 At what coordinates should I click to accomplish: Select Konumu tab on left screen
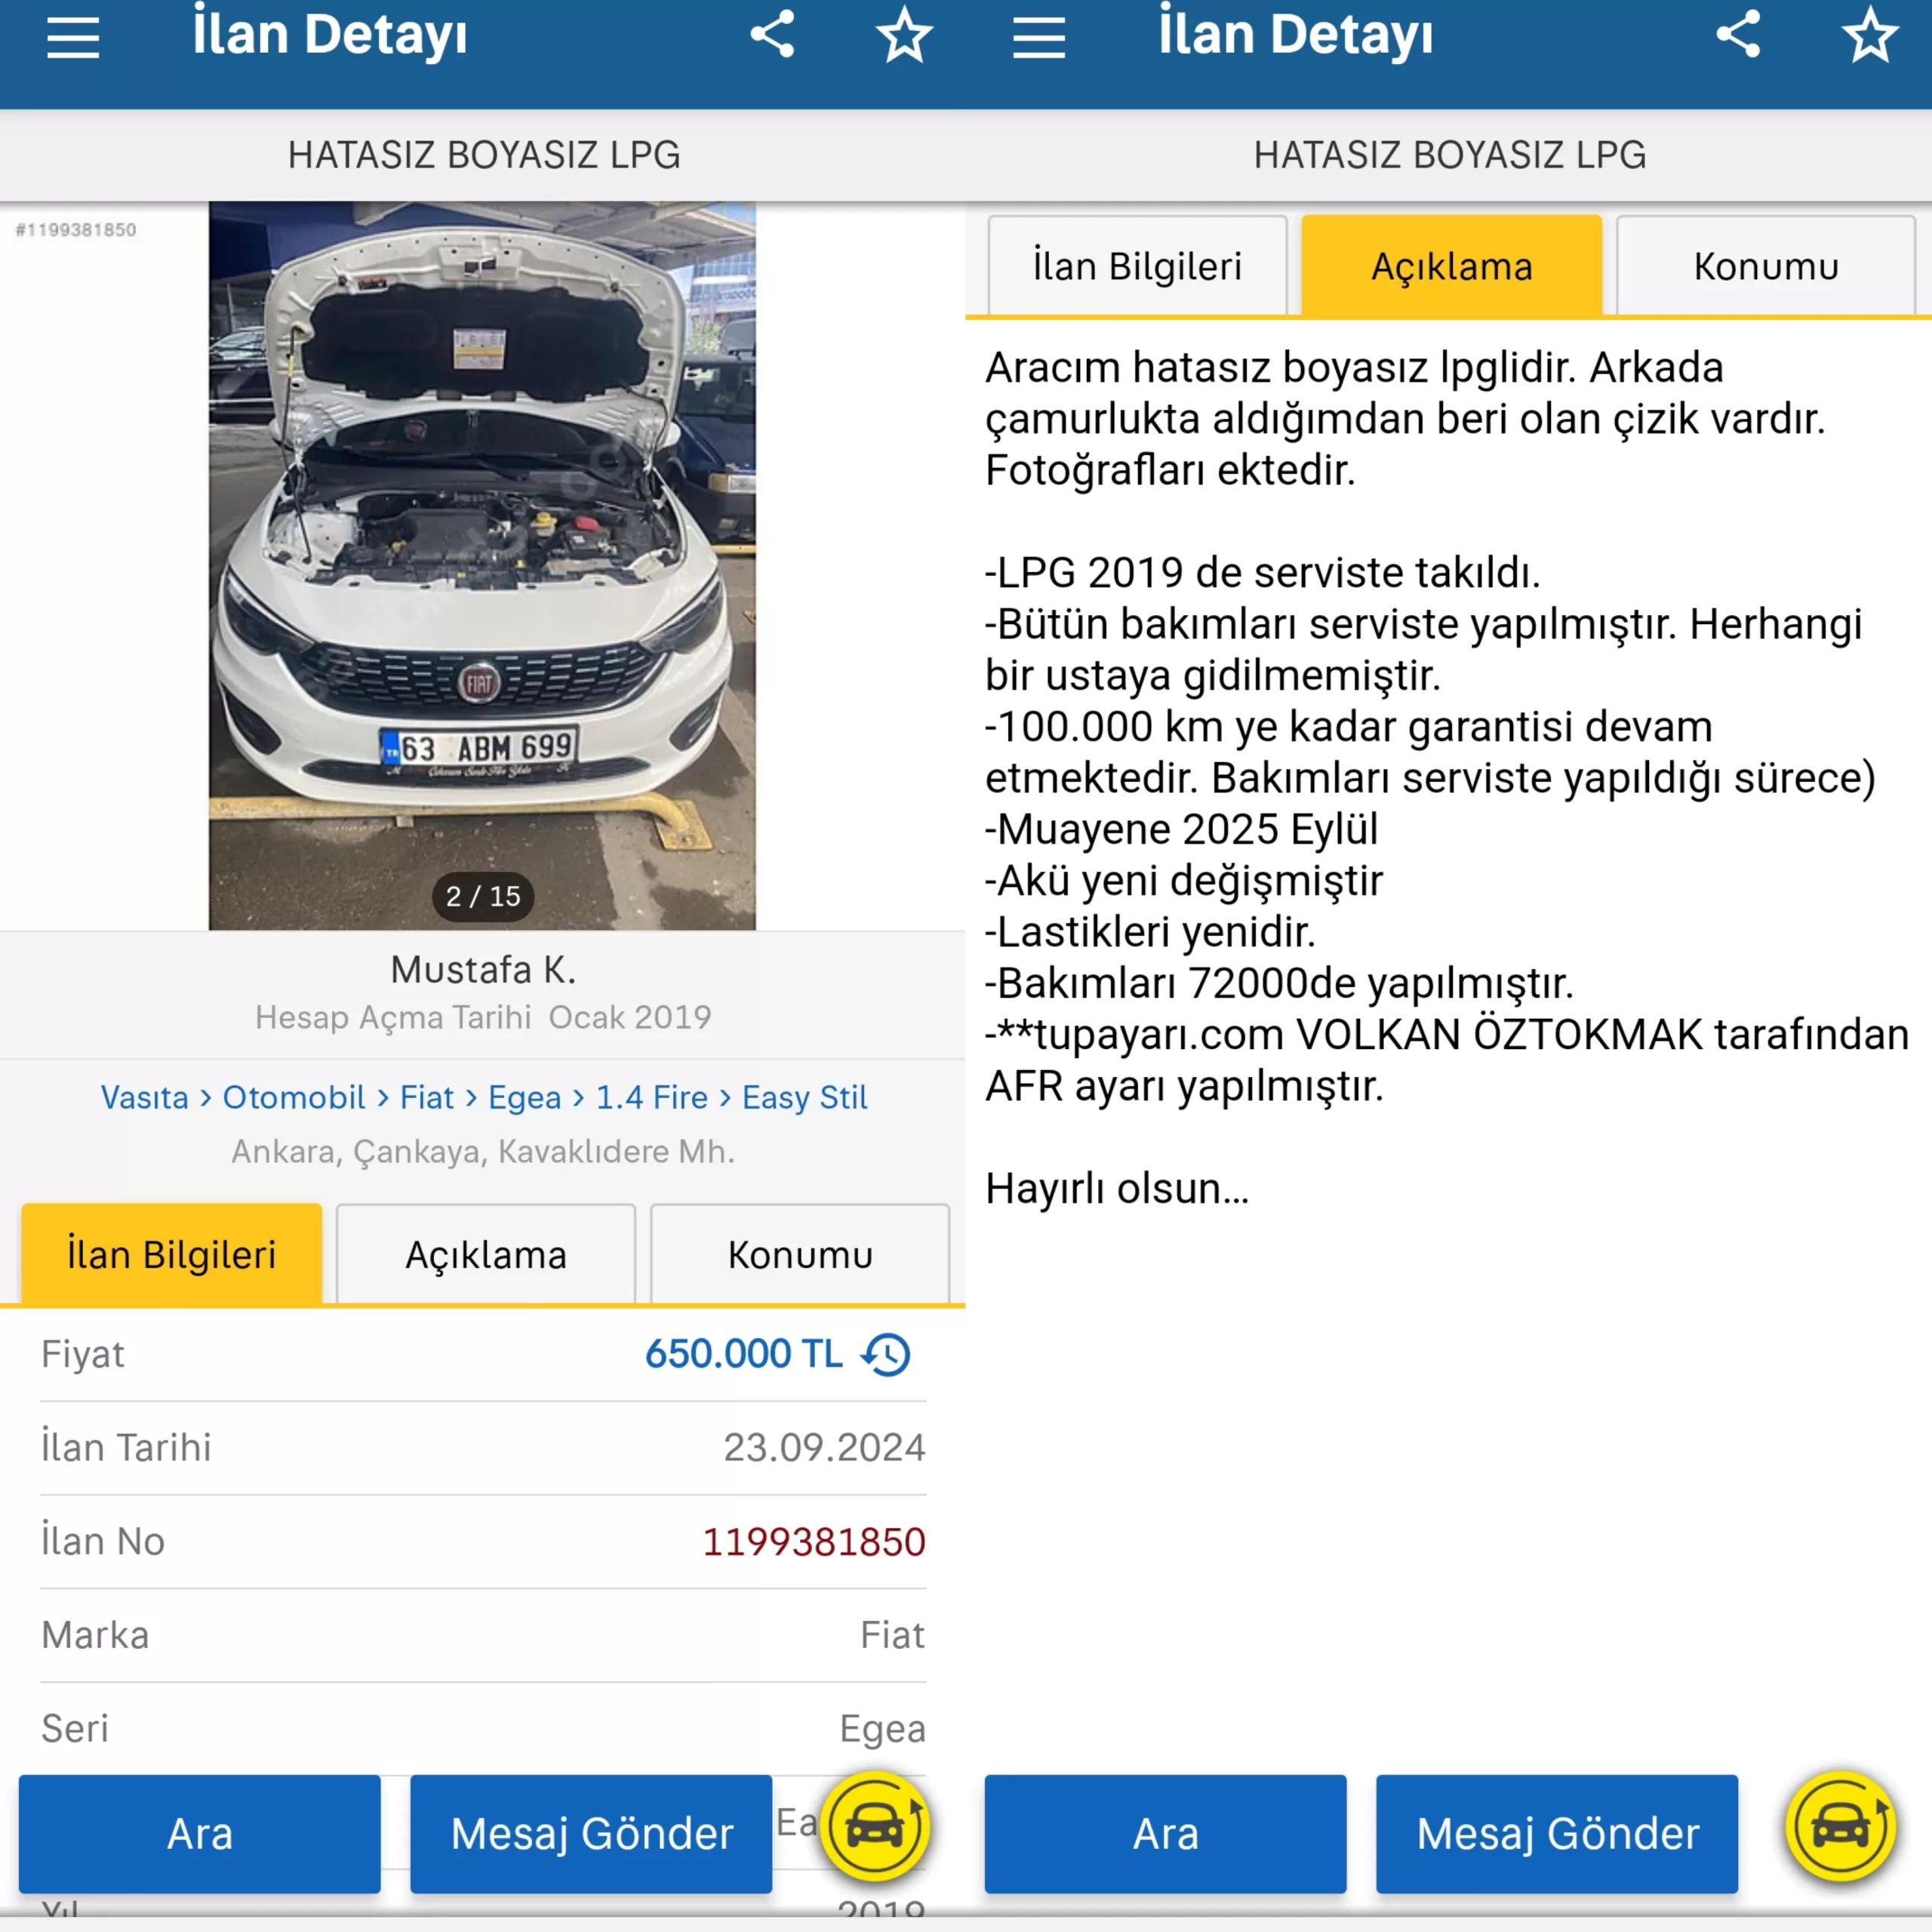pos(800,1254)
